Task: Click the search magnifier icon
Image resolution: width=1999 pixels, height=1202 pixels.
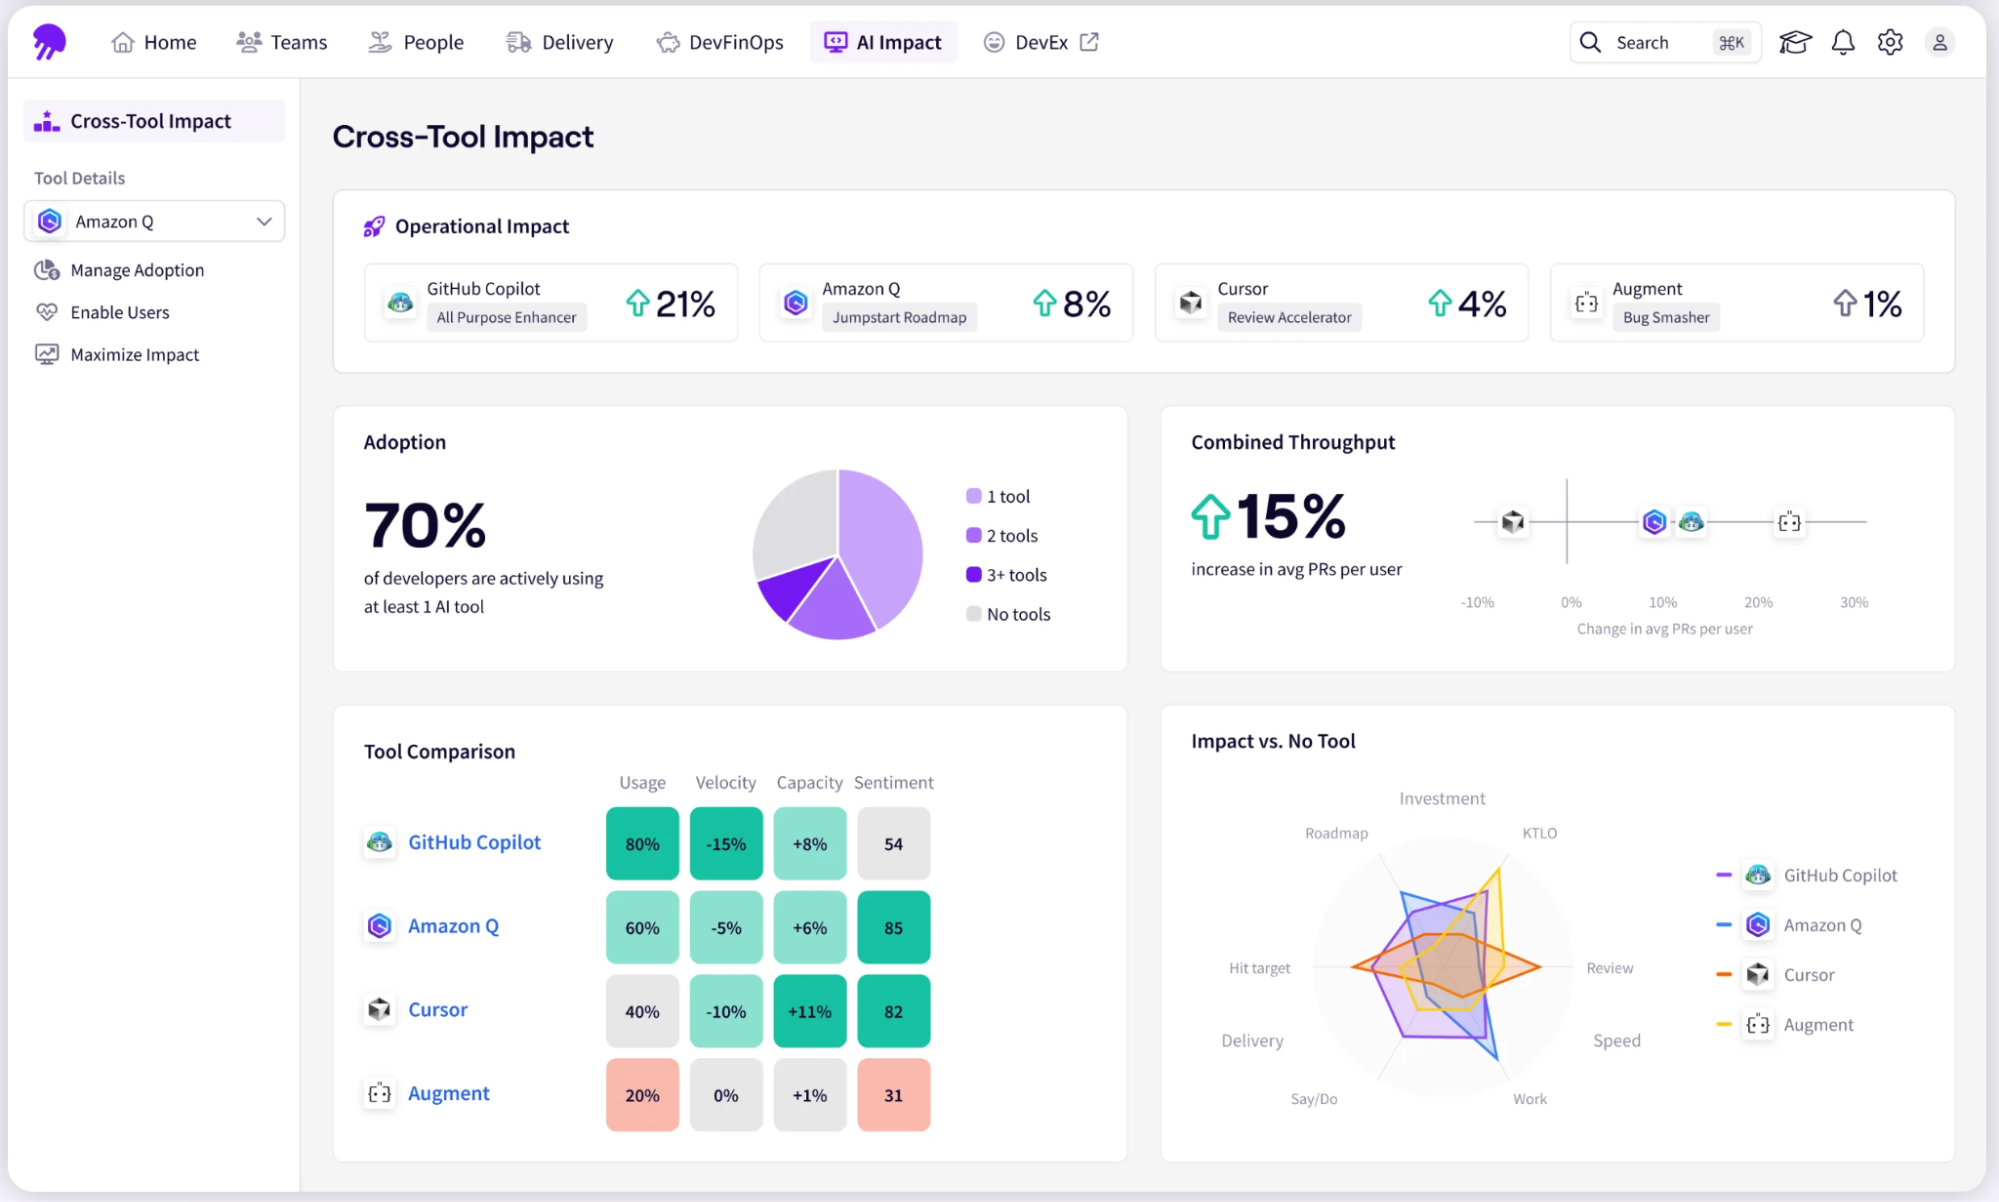Action: coord(1590,42)
